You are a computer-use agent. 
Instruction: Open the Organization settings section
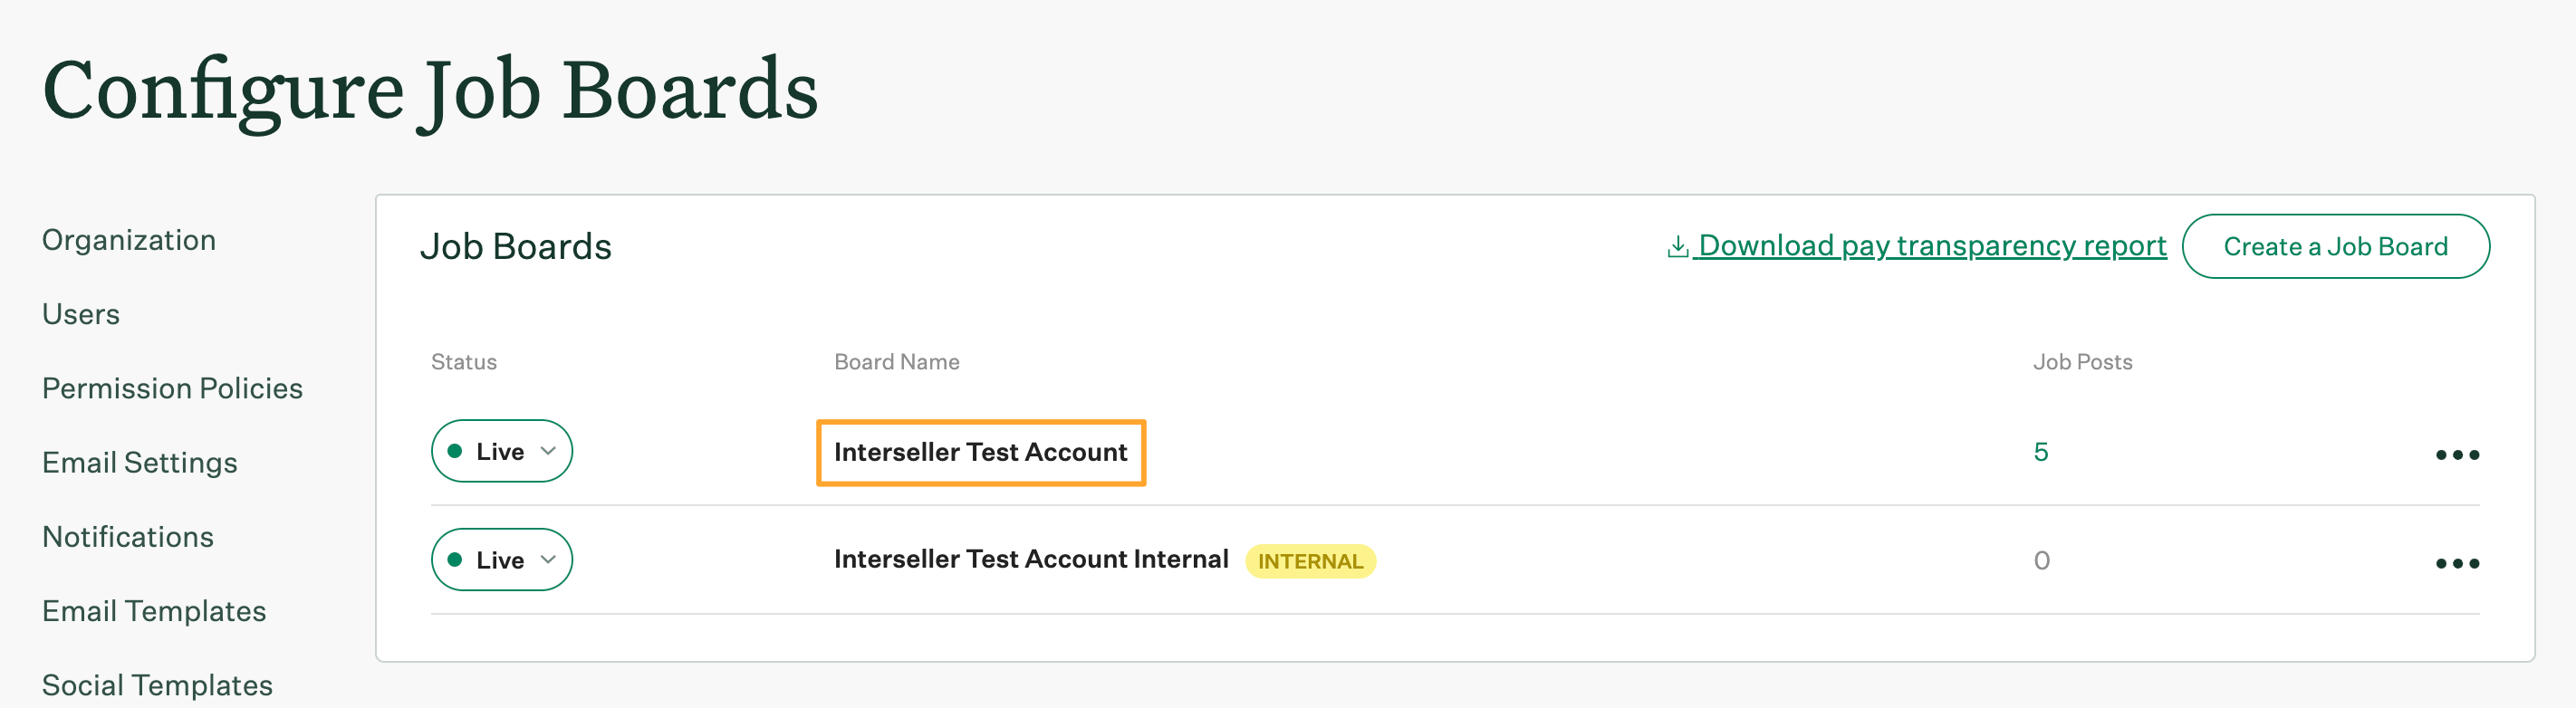point(129,240)
